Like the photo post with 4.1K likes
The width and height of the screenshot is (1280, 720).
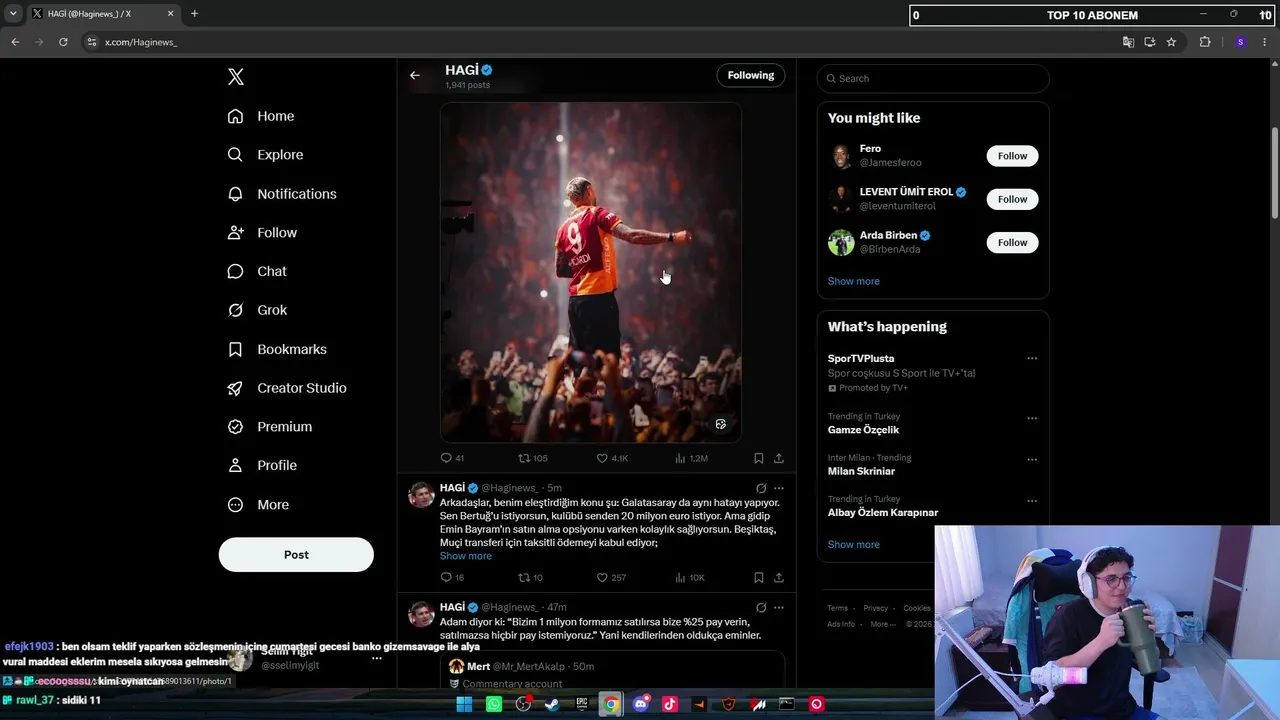[x=612, y=458]
